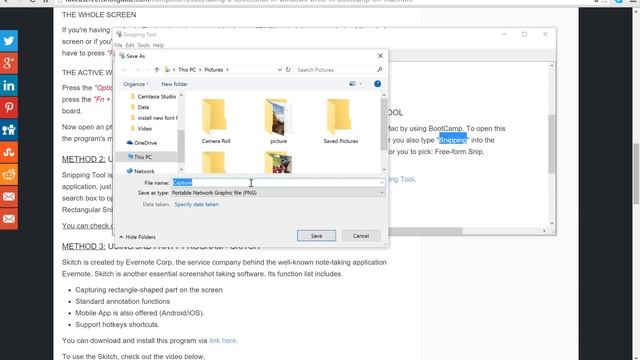Refresh the Pictures folder listing
The width and height of the screenshot is (640, 360).
pos(288,70)
